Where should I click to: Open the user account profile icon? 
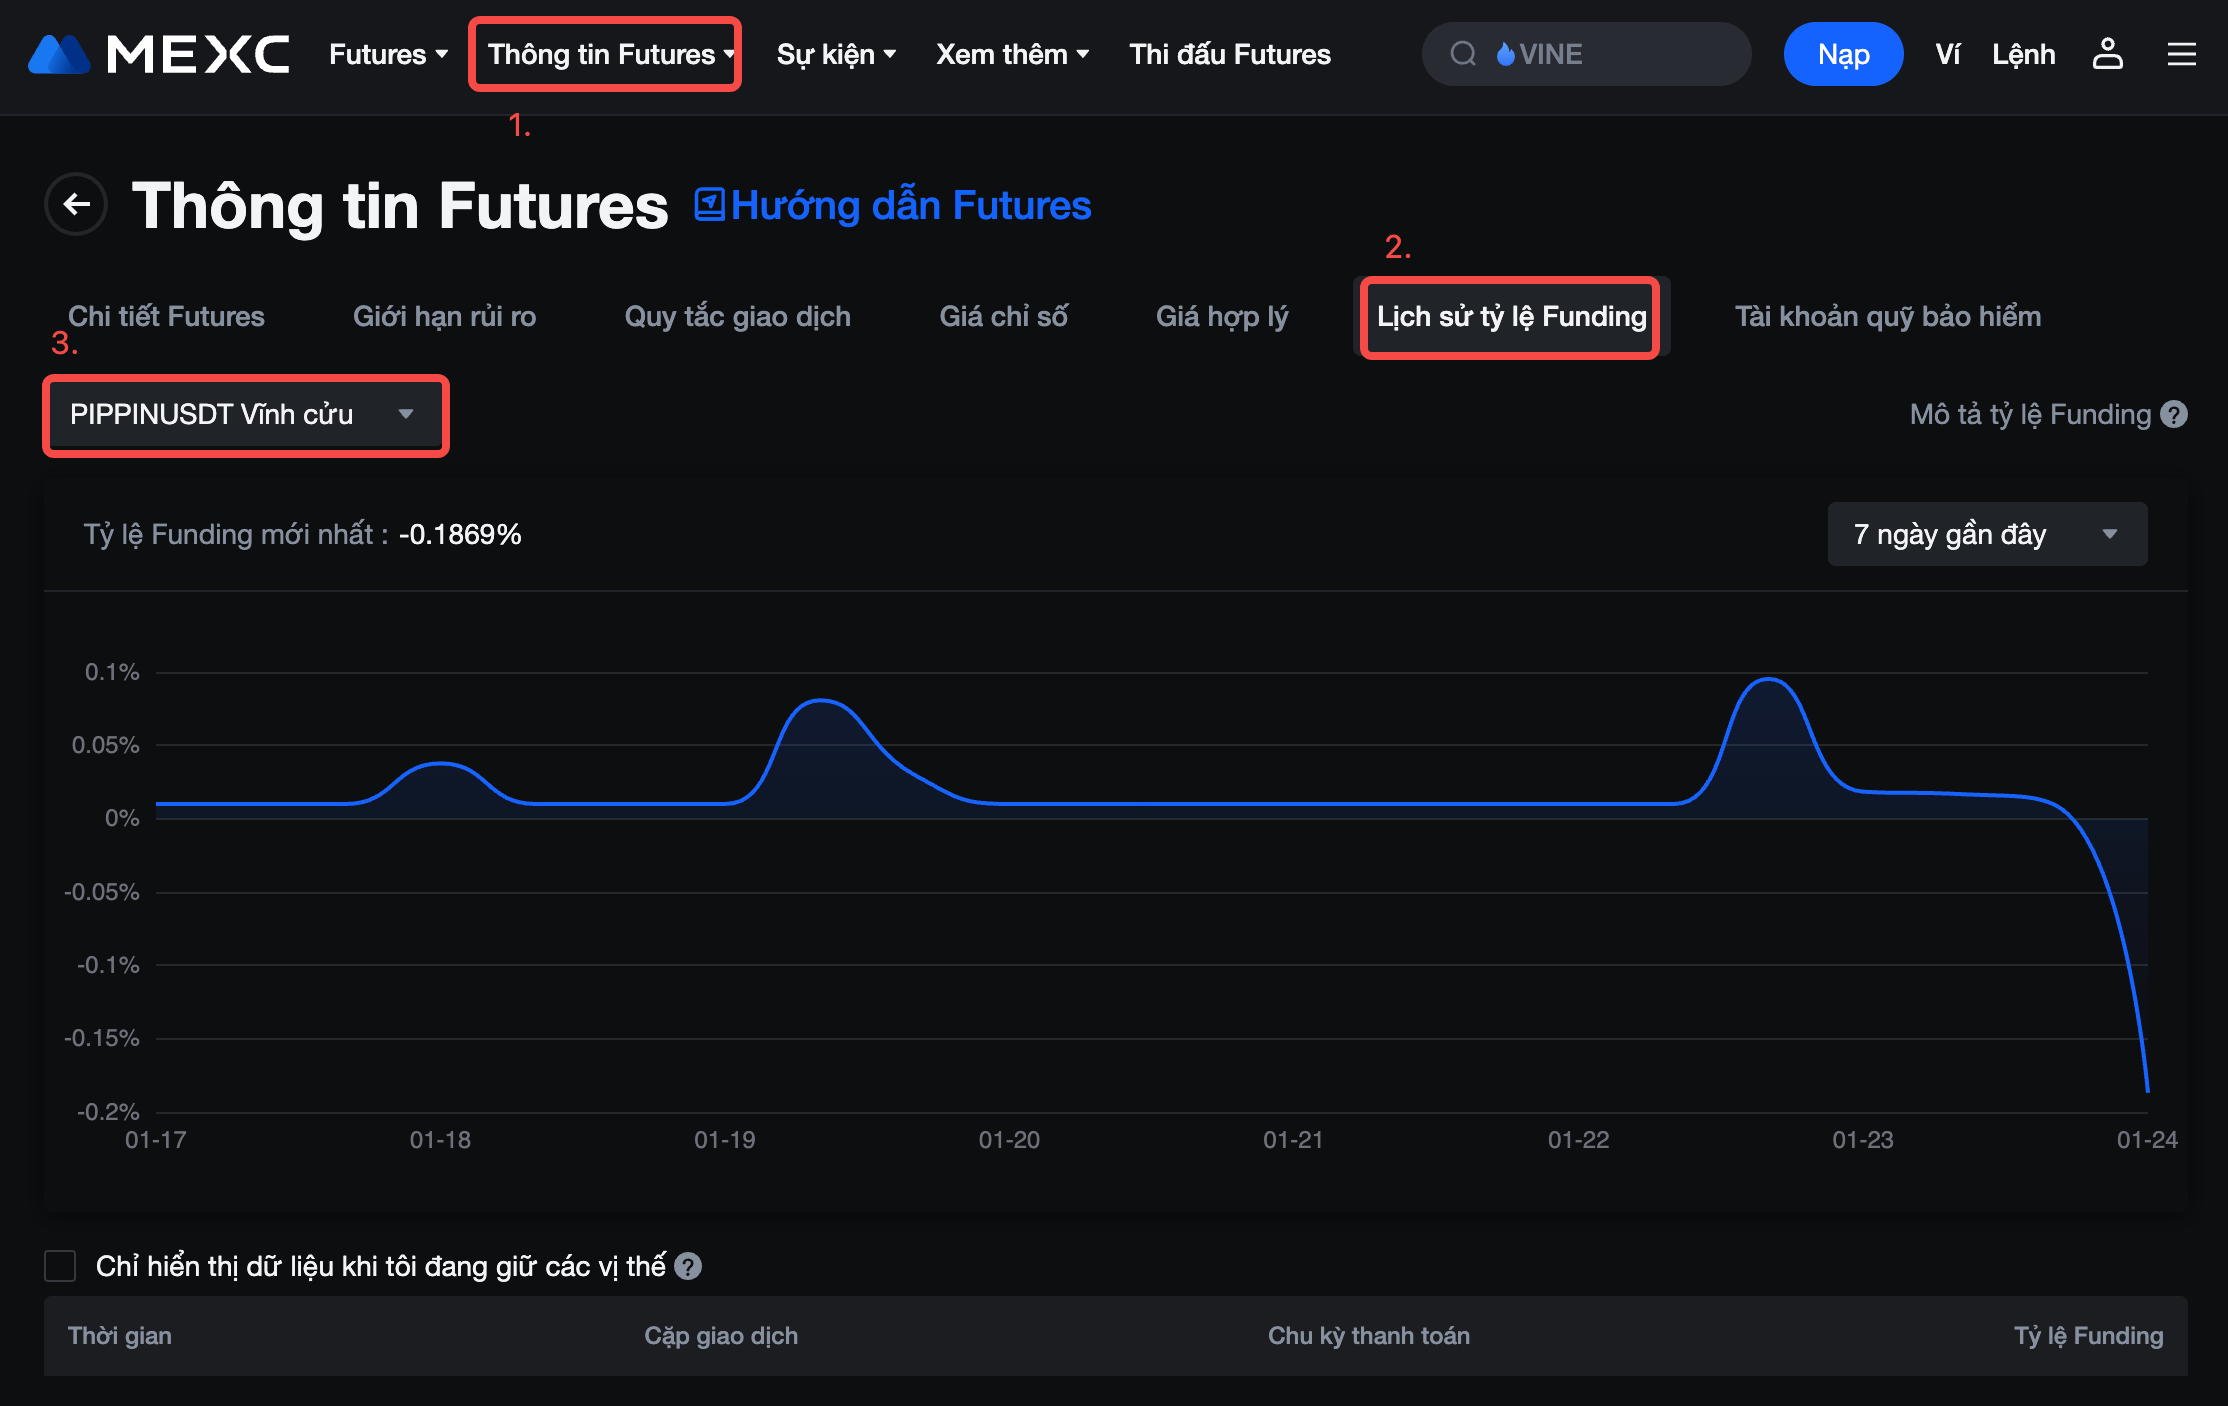click(x=2107, y=54)
